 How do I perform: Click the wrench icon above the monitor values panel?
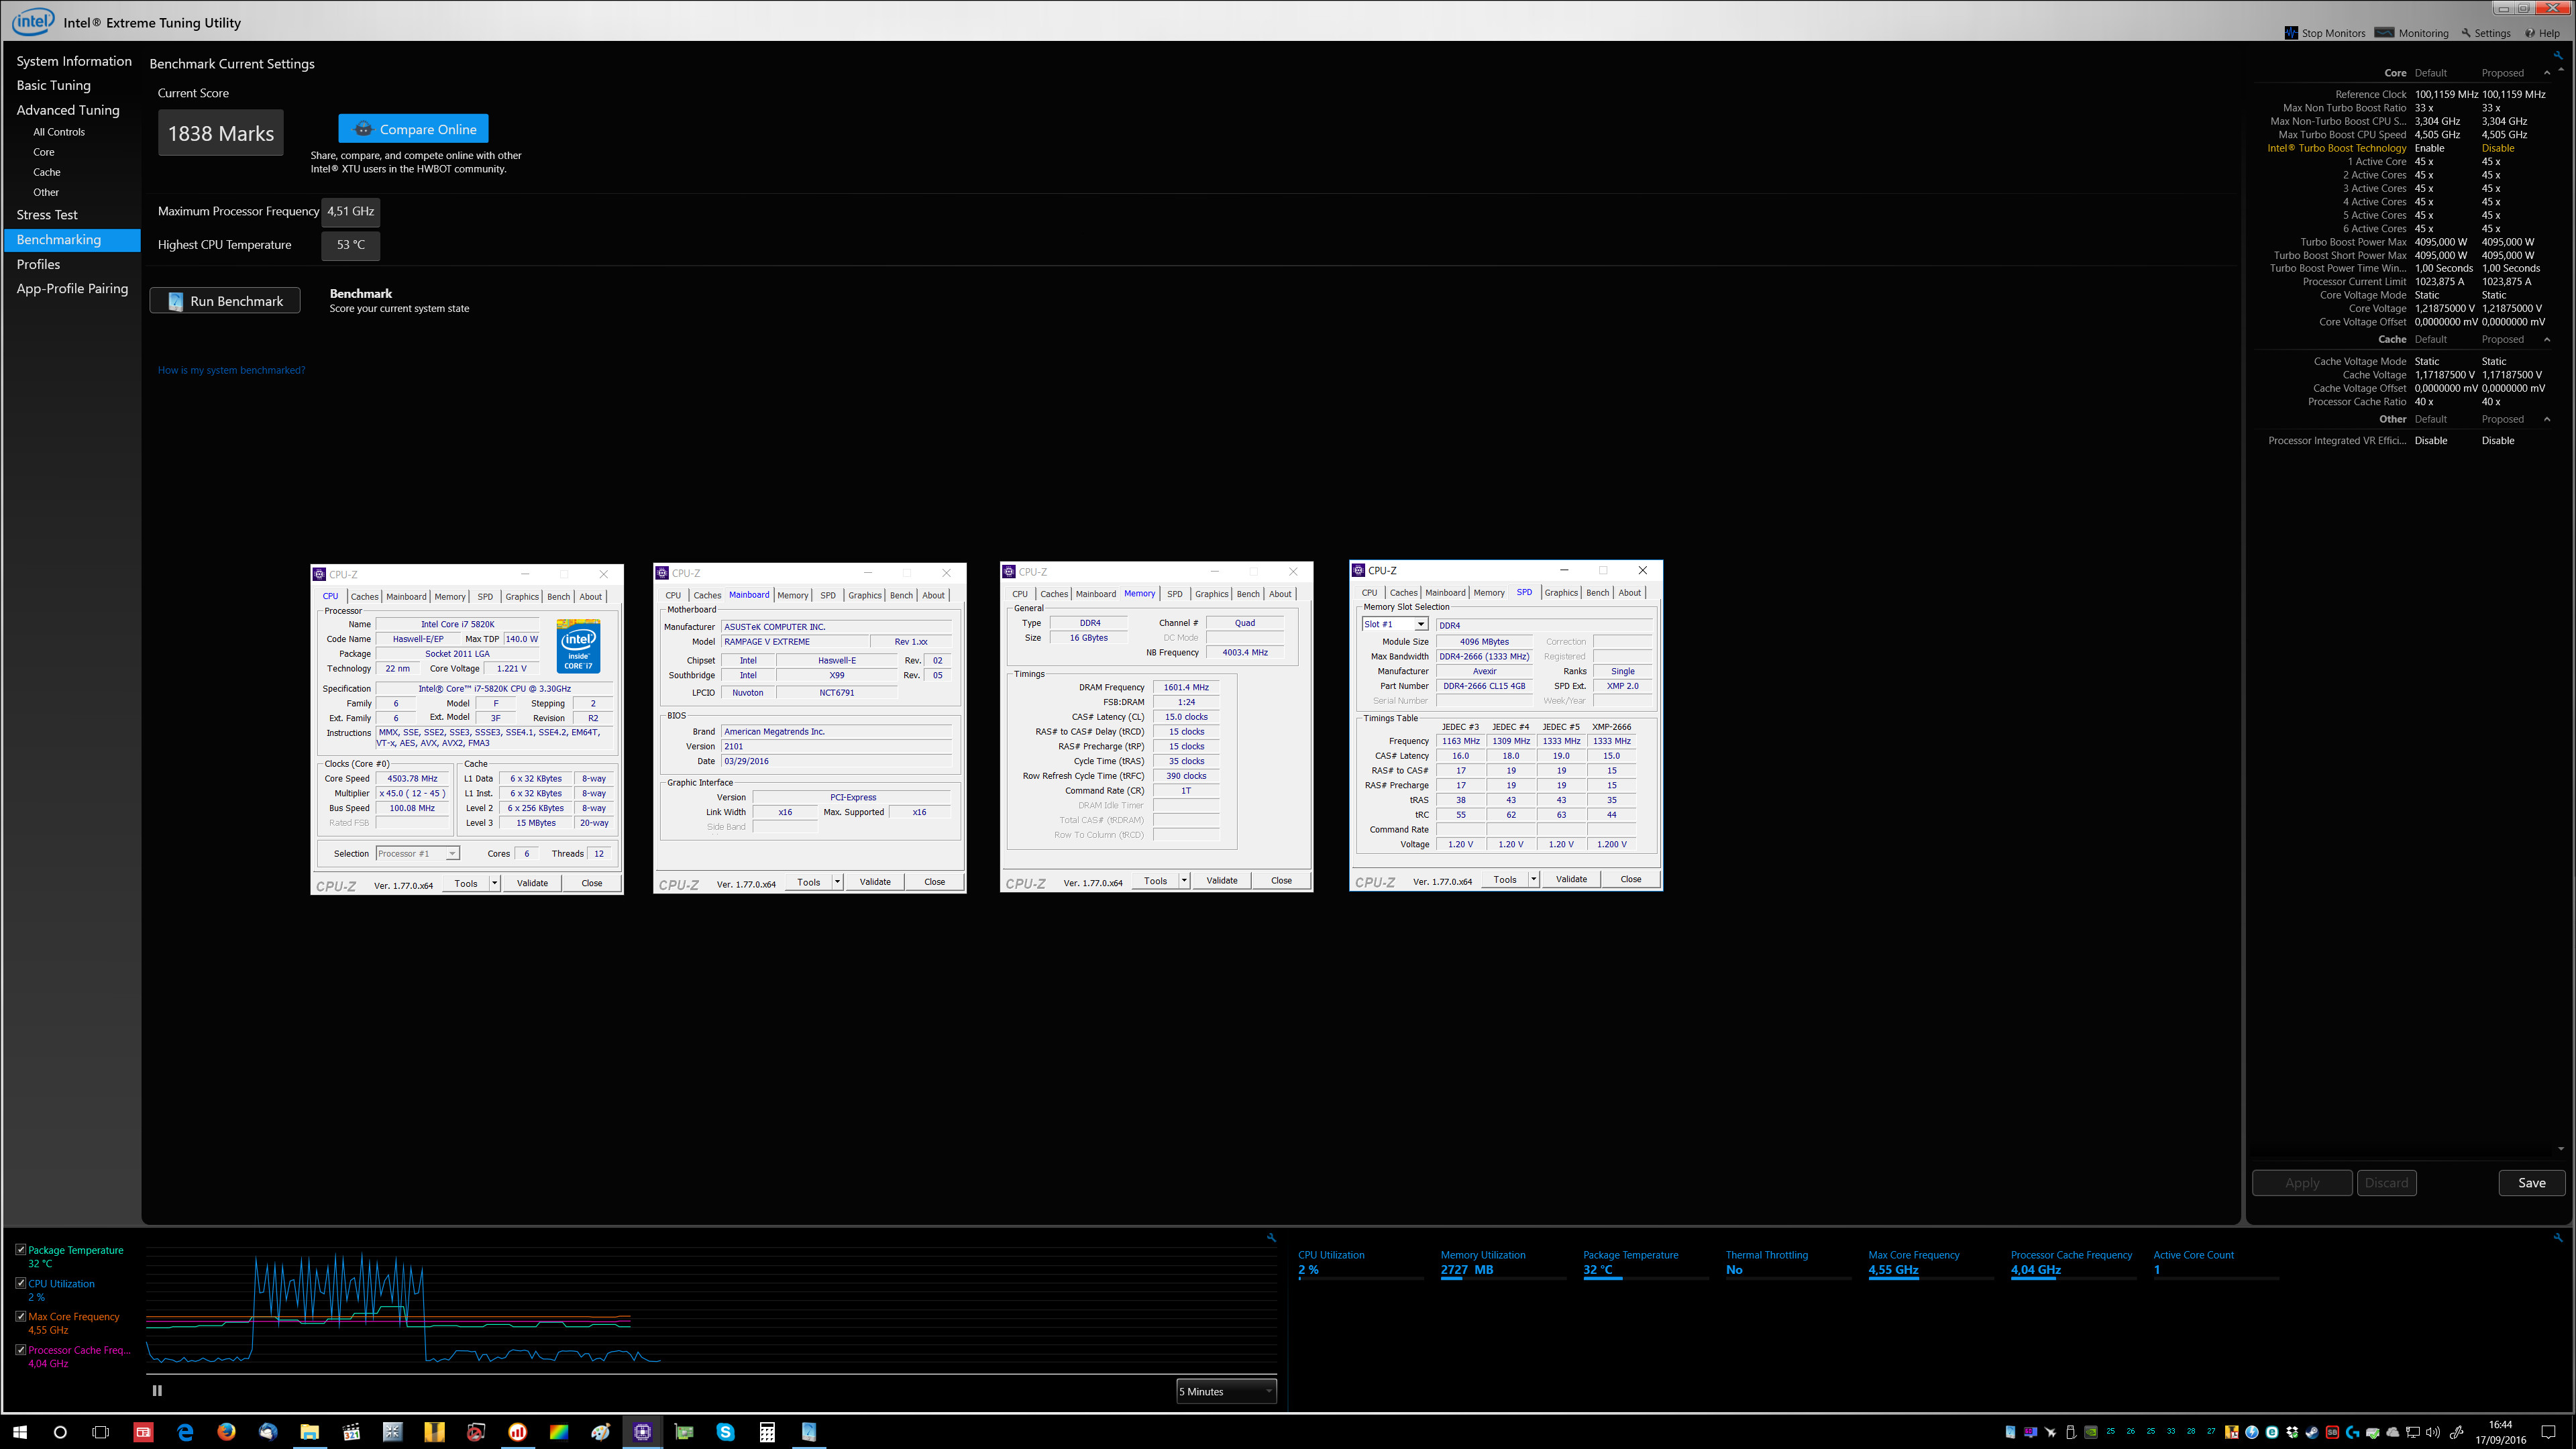click(2557, 1237)
